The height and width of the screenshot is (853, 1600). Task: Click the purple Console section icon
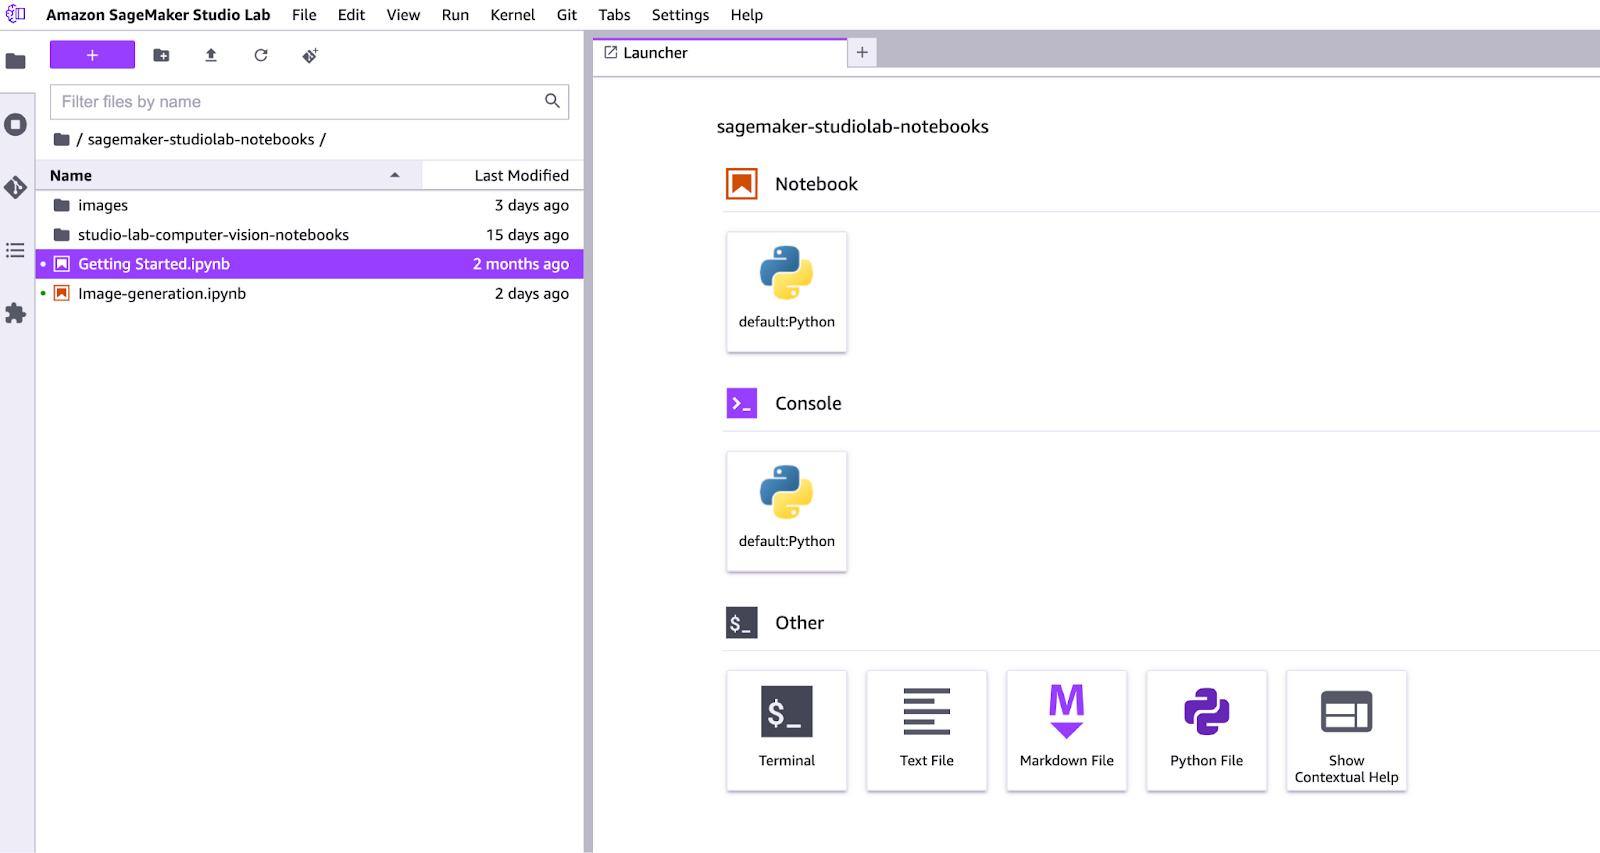coord(742,403)
